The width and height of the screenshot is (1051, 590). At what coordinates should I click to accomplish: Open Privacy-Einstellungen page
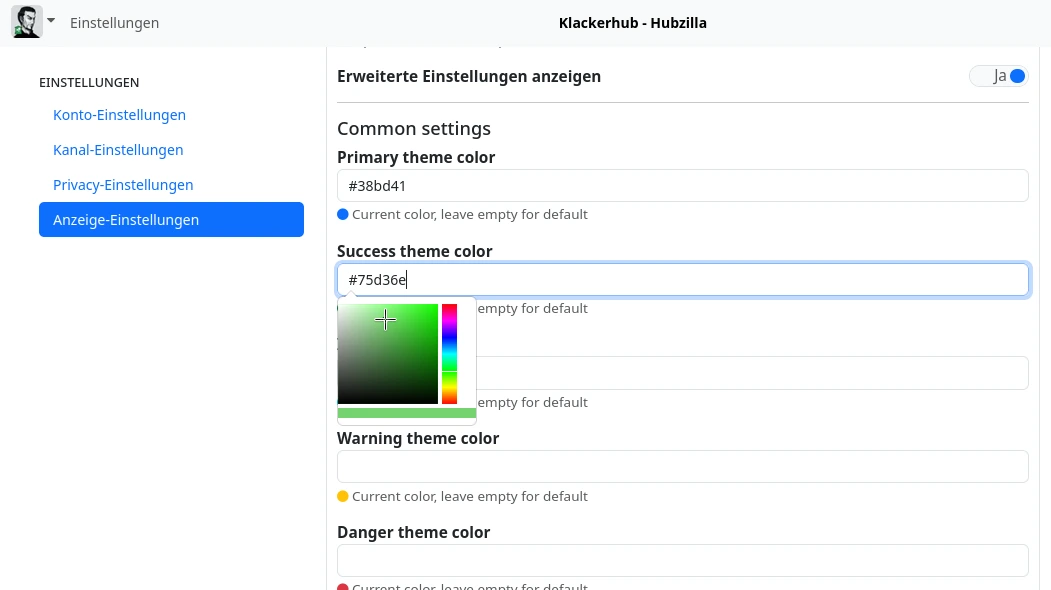[123, 185]
